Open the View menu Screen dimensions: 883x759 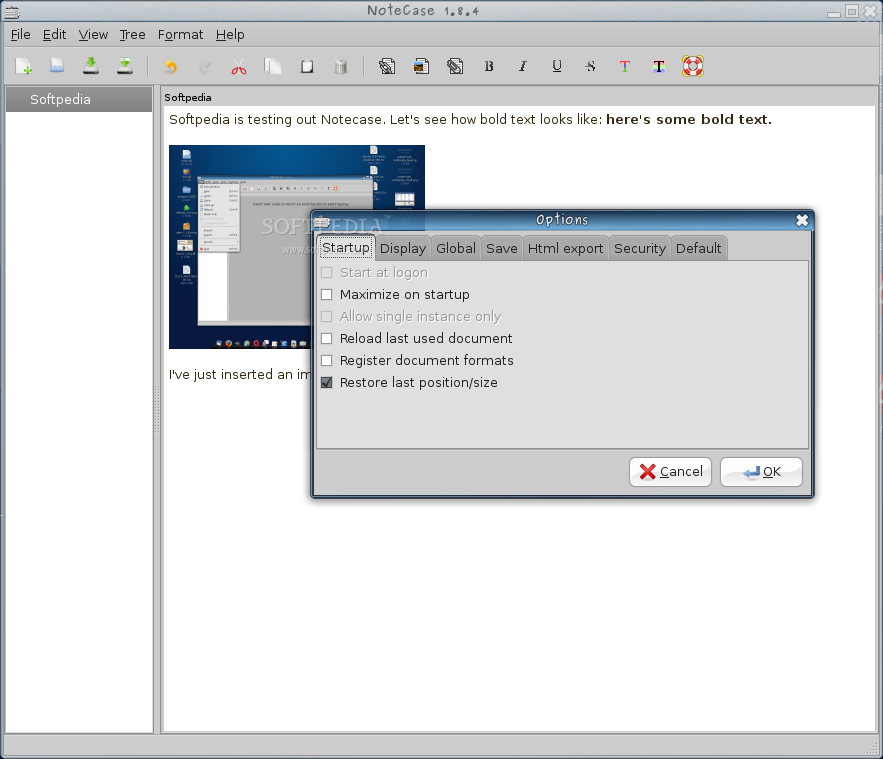[93, 35]
